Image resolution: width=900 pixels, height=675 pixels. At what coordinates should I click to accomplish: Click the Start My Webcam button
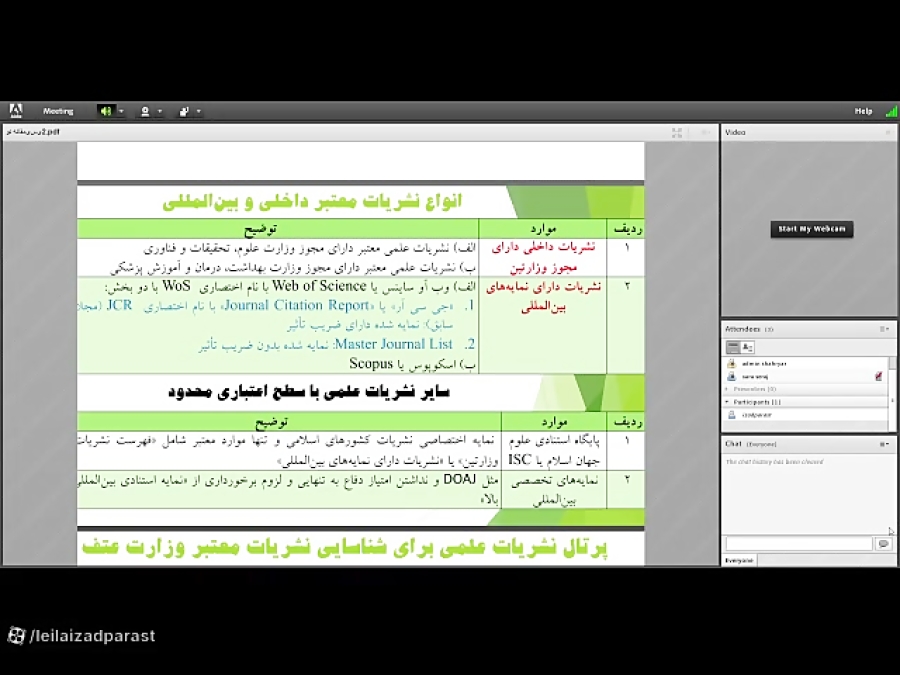pyautogui.click(x=812, y=229)
